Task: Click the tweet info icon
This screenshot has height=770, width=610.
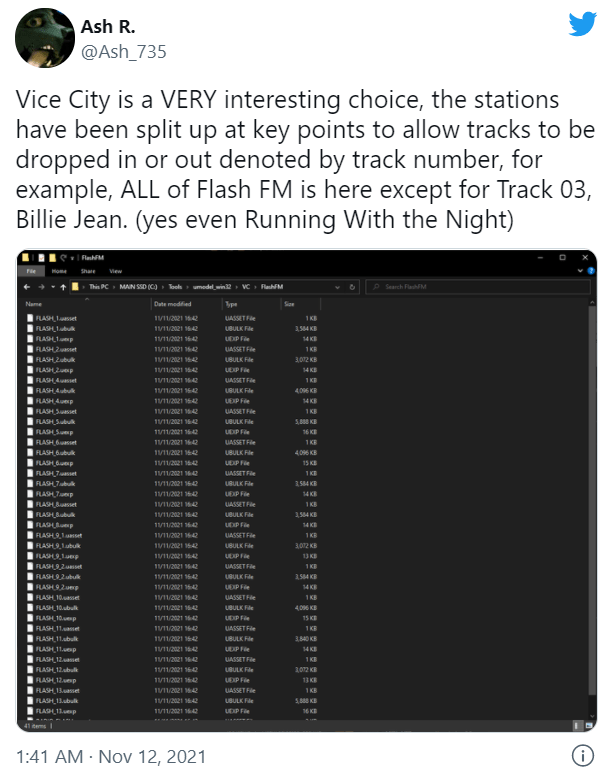Action: (582, 754)
